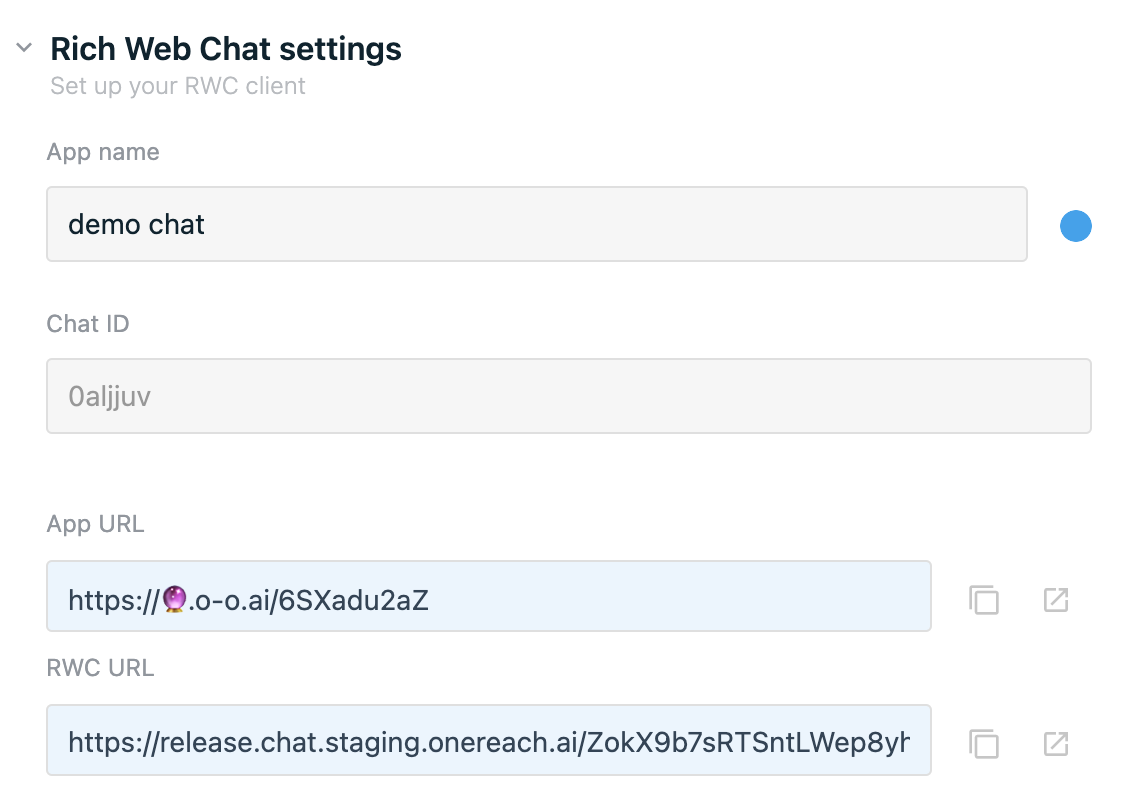Click the 'demo chat' text
Image resolution: width=1148 pixels, height=800 pixels.
(x=136, y=224)
